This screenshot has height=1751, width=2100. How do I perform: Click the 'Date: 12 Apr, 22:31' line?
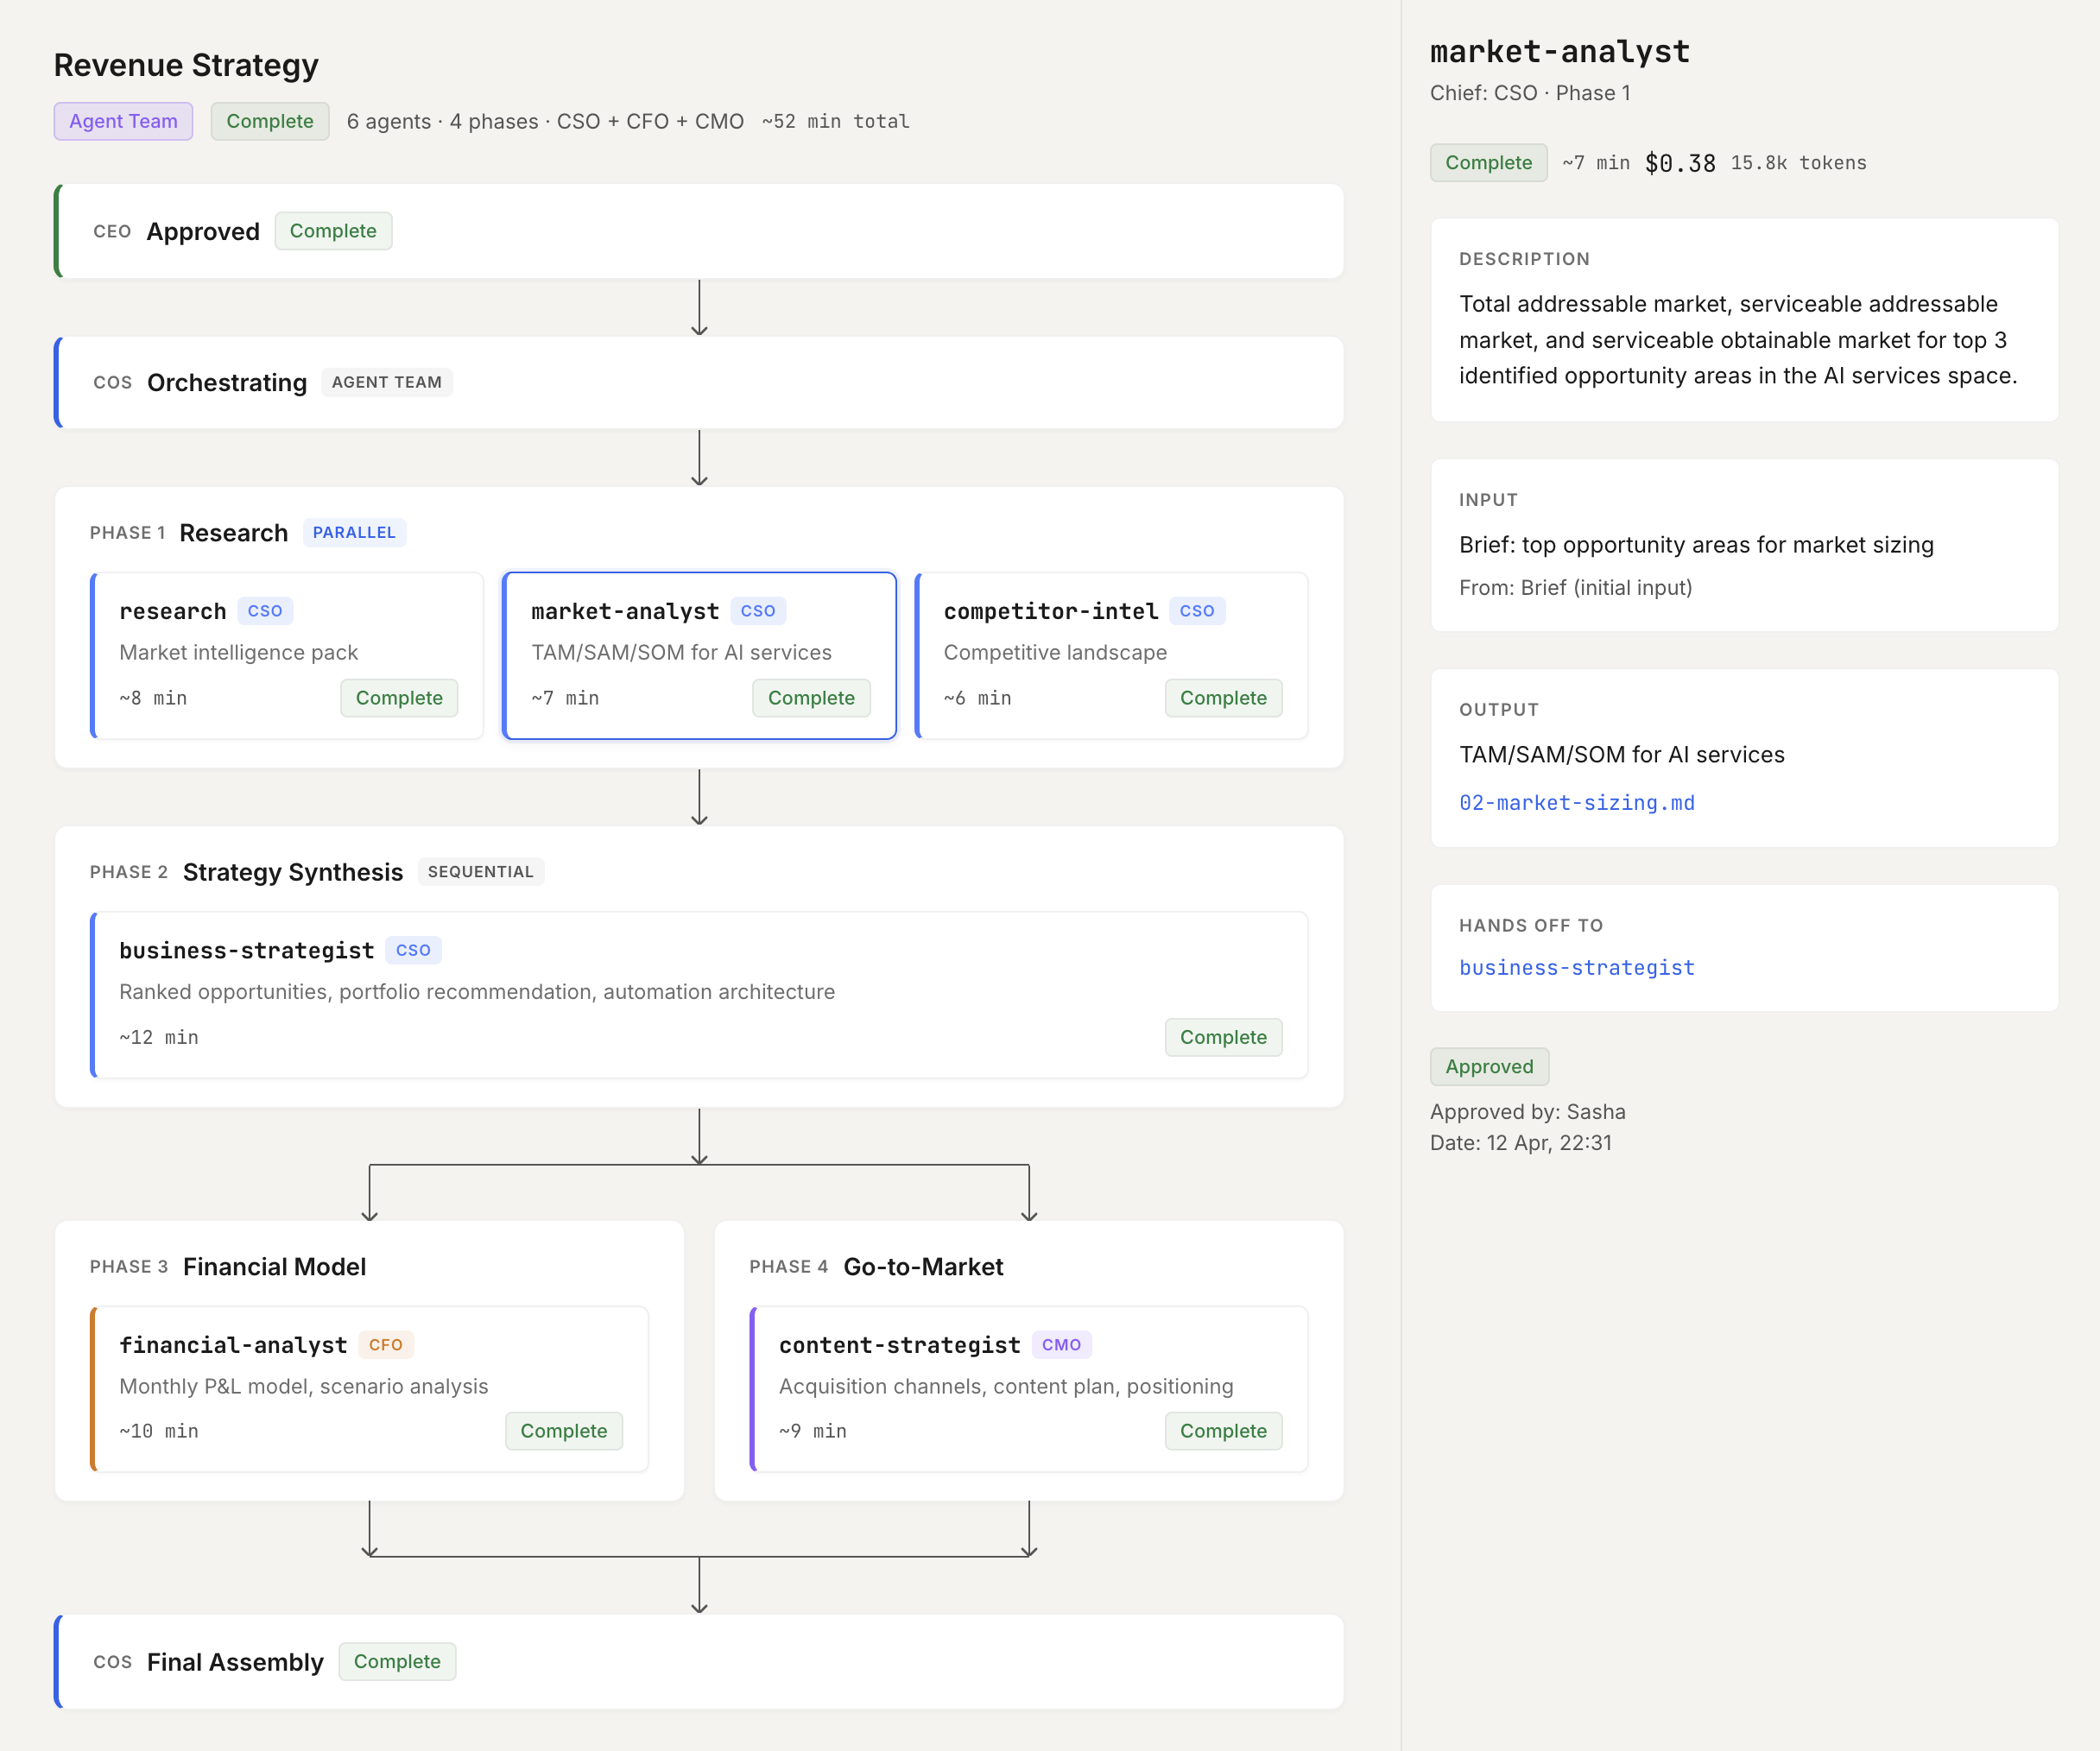tap(1520, 1143)
